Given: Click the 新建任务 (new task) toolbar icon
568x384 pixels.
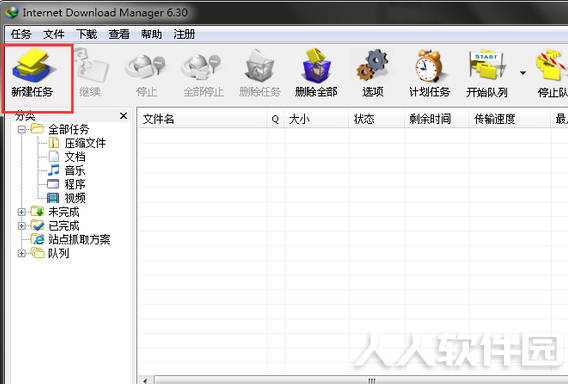Looking at the screenshot, I should pyautogui.click(x=33, y=66).
